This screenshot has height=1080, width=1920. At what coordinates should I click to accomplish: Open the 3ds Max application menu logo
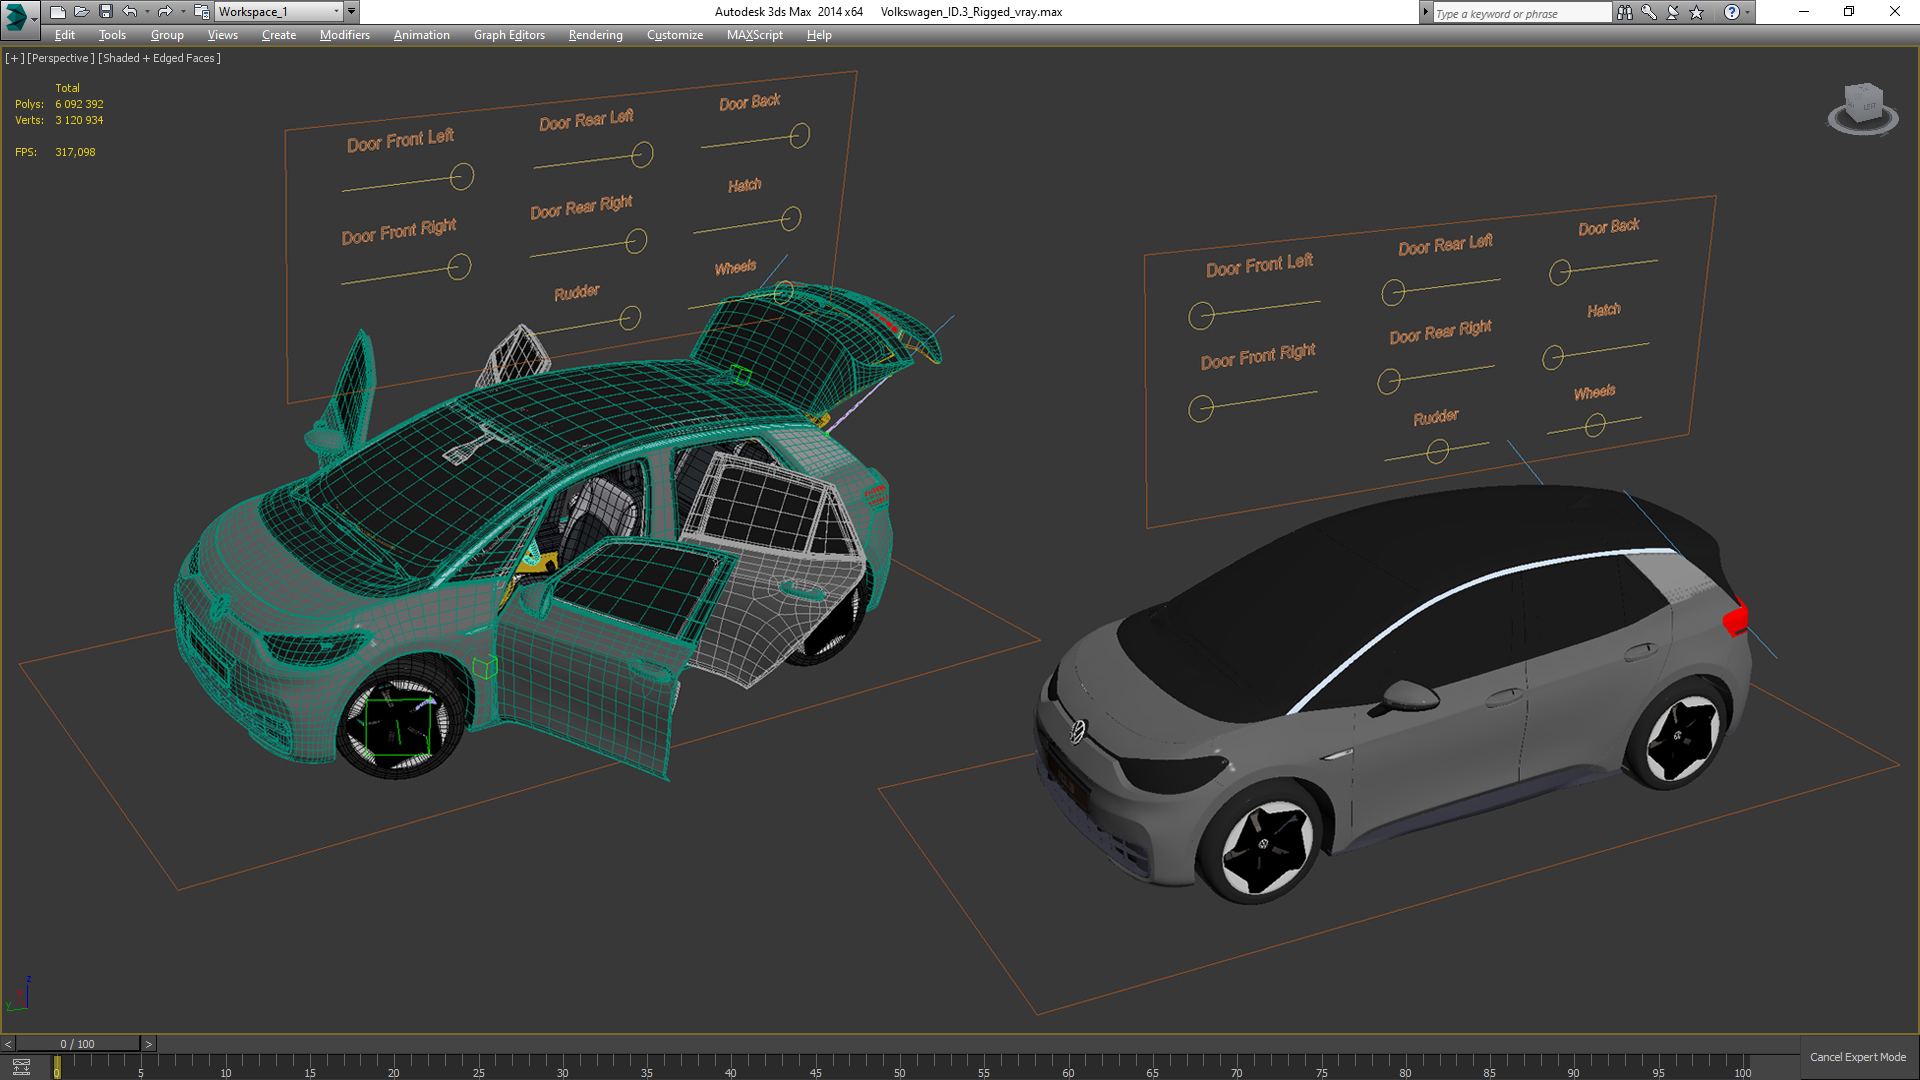click(x=17, y=14)
